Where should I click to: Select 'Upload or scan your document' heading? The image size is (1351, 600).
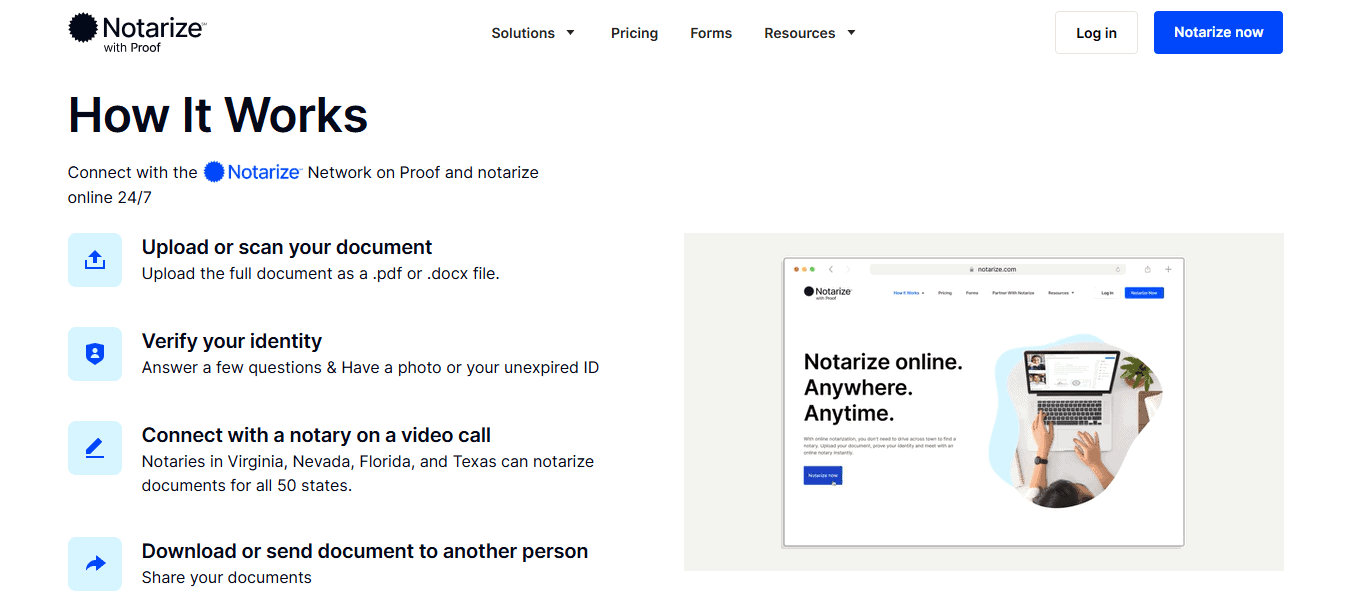[287, 247]
